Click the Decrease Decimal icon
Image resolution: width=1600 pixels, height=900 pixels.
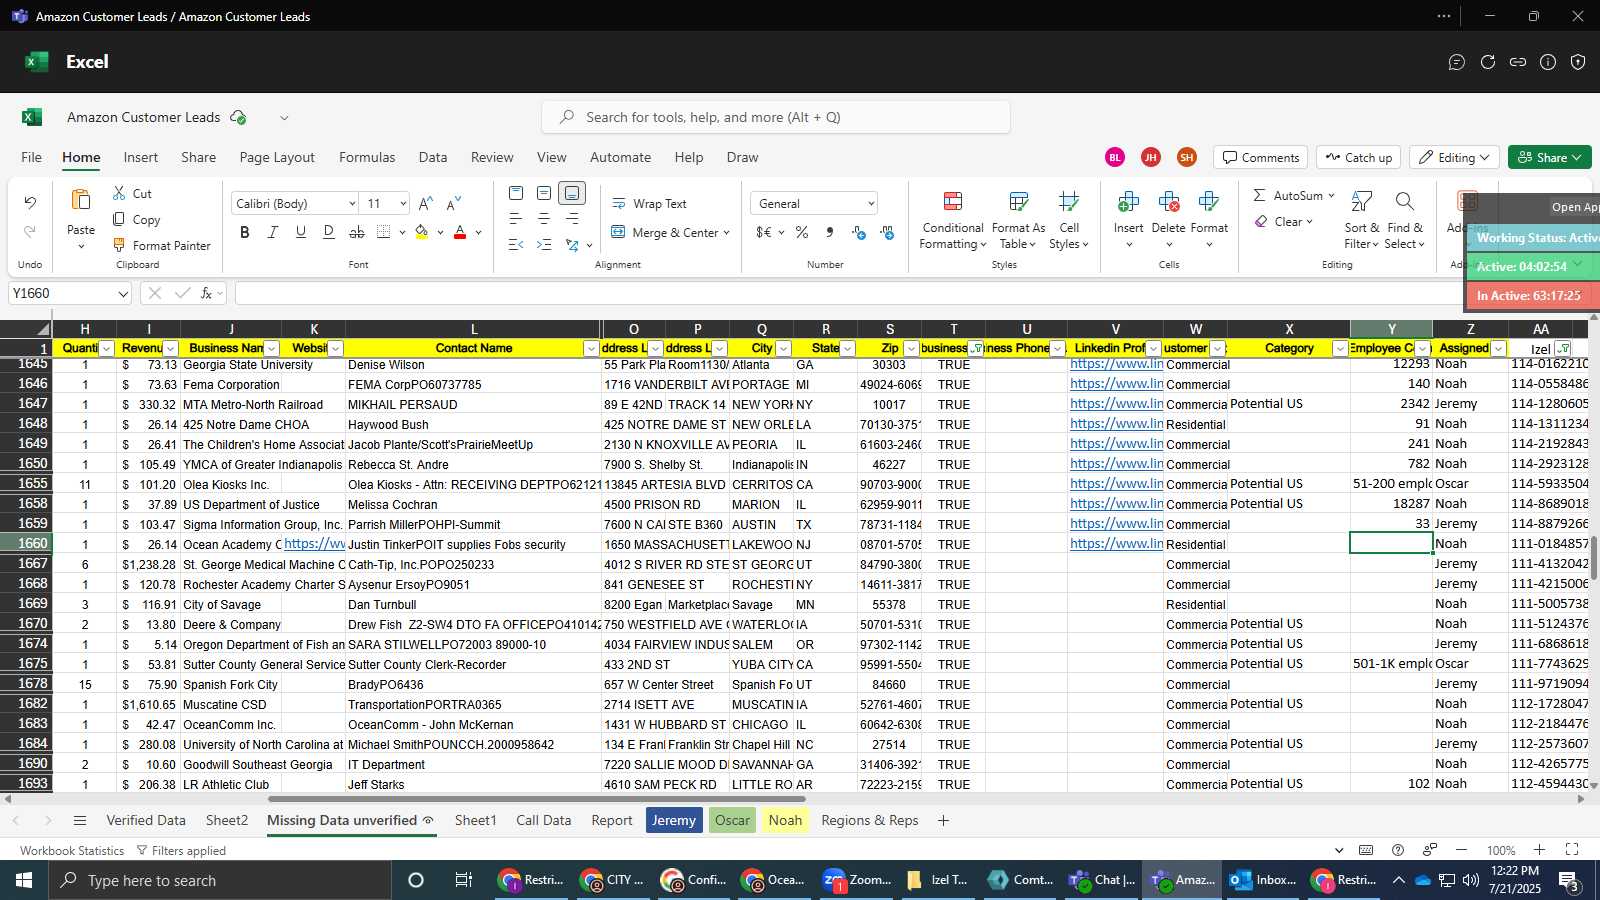pyautogui.click(x=887, y=232)
